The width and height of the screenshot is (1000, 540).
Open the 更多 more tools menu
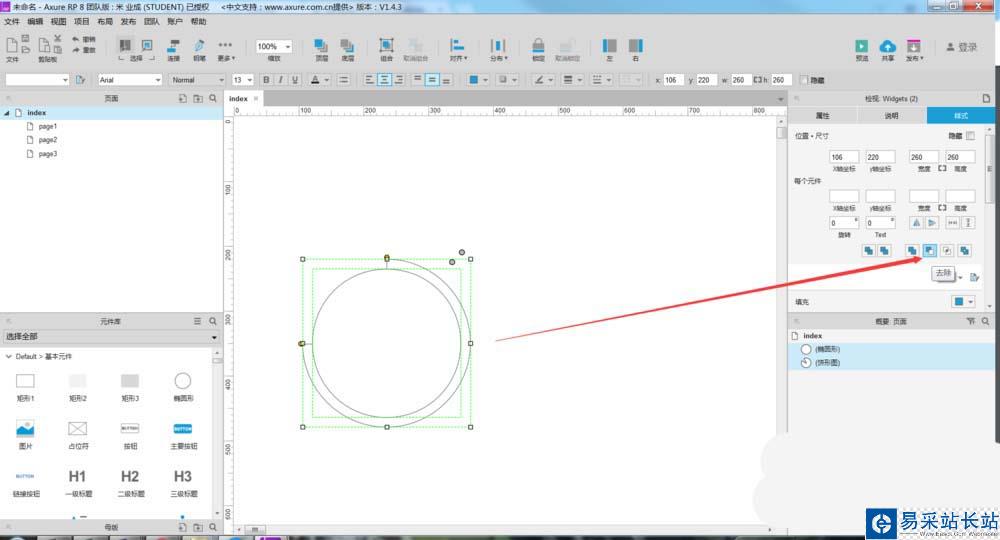[x=226, y=49]
